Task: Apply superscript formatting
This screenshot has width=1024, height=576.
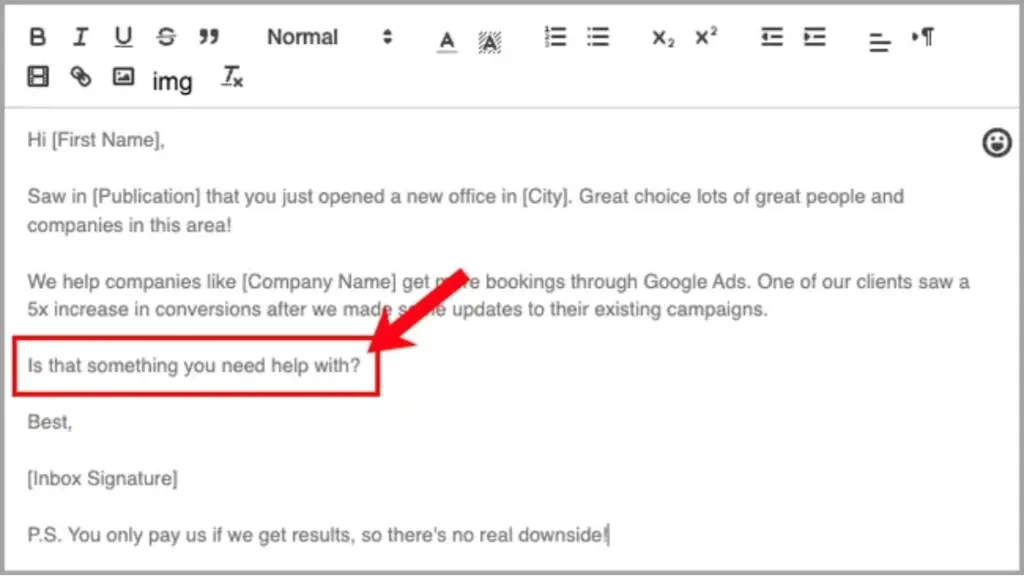Action: [x=706, y=36]
